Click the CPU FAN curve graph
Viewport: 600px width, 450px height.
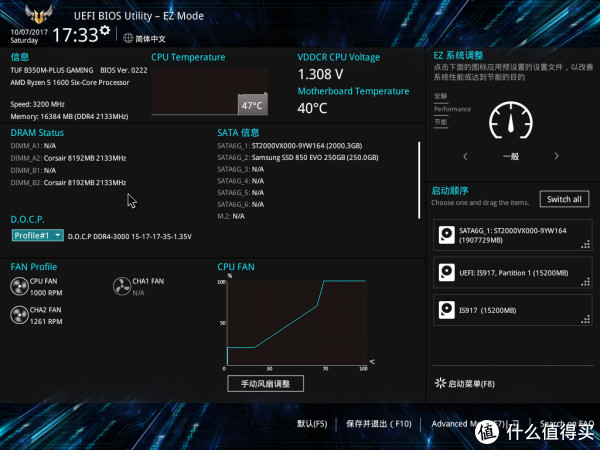297,323
